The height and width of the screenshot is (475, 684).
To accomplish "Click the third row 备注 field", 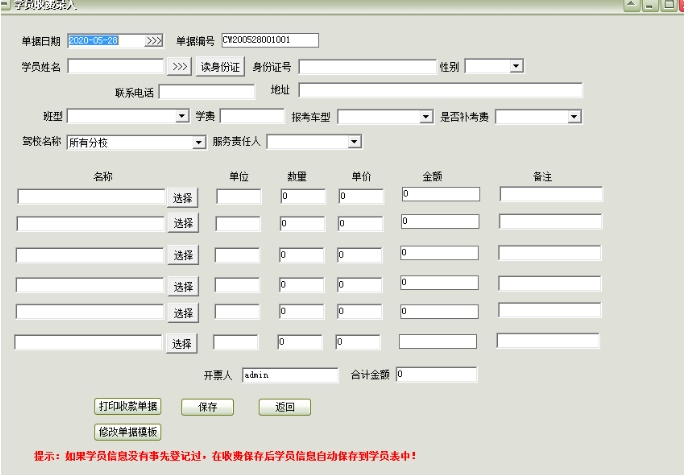I will click(x=550, y=253).
